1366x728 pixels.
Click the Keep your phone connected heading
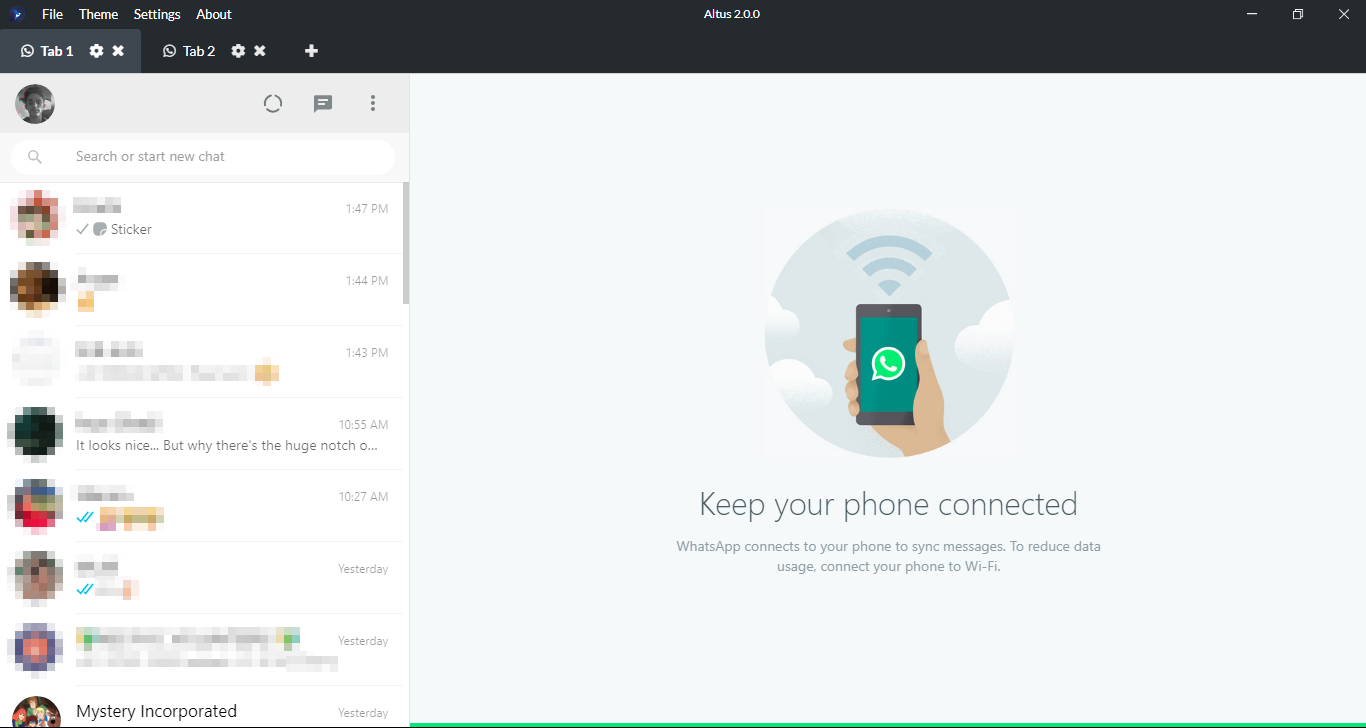(x=888, y=504)
